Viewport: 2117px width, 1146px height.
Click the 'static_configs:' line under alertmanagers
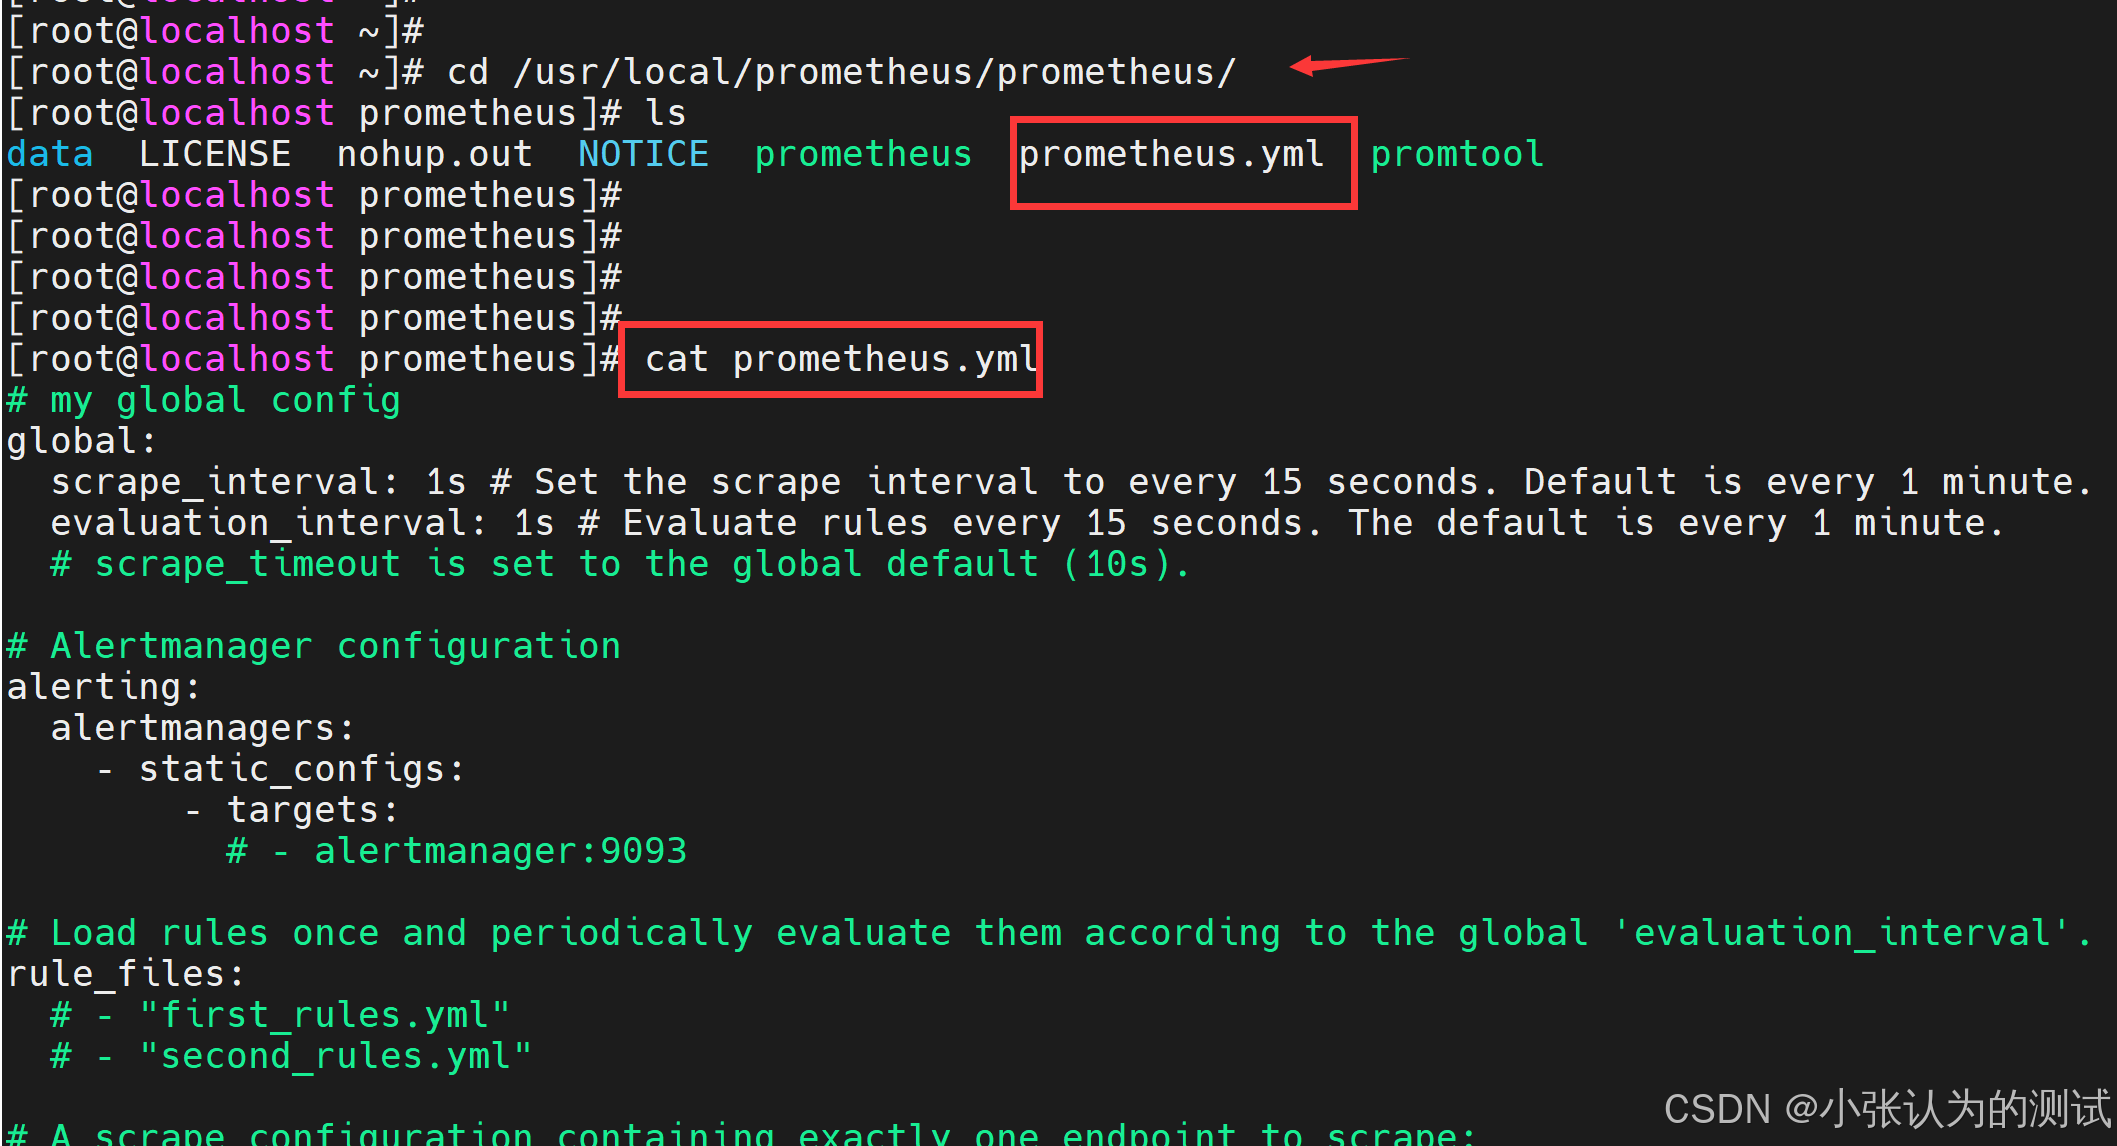pyautogui.click(x=301, y=770)
